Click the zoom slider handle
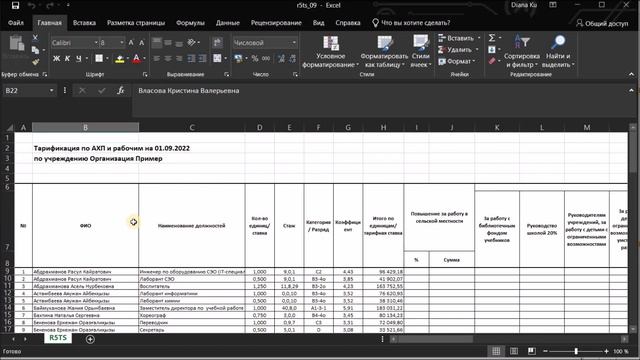The width and height of the screenshot is (640, 360). [x=576, y=351]
